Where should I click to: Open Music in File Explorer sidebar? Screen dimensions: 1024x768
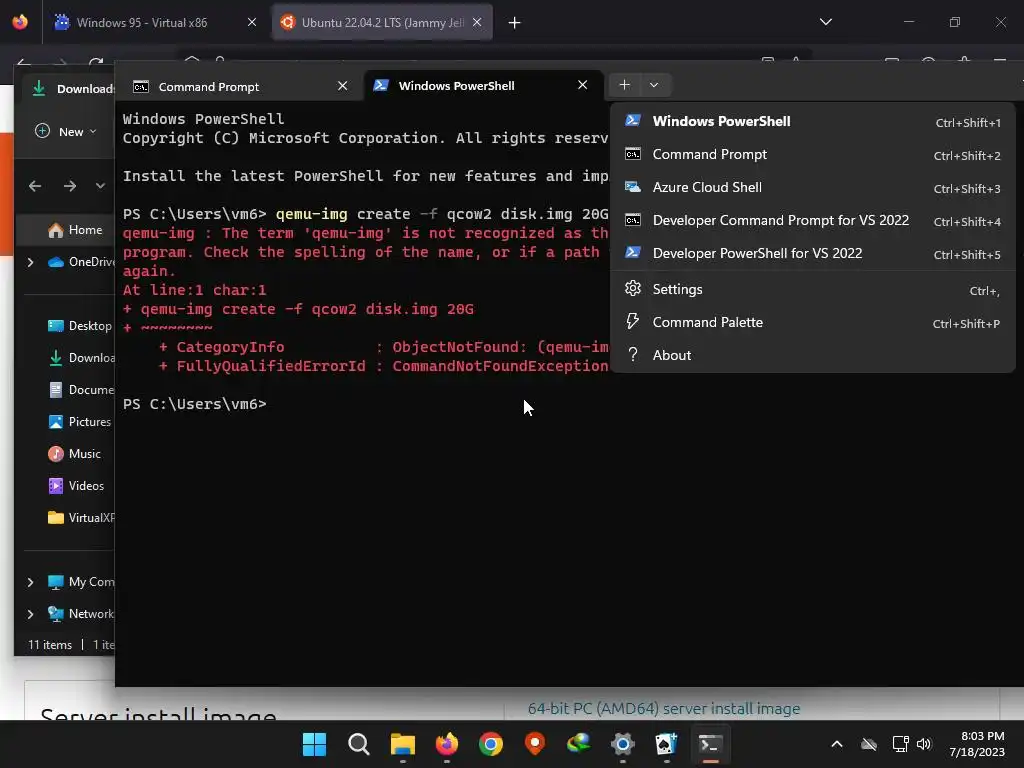(72, 454)
